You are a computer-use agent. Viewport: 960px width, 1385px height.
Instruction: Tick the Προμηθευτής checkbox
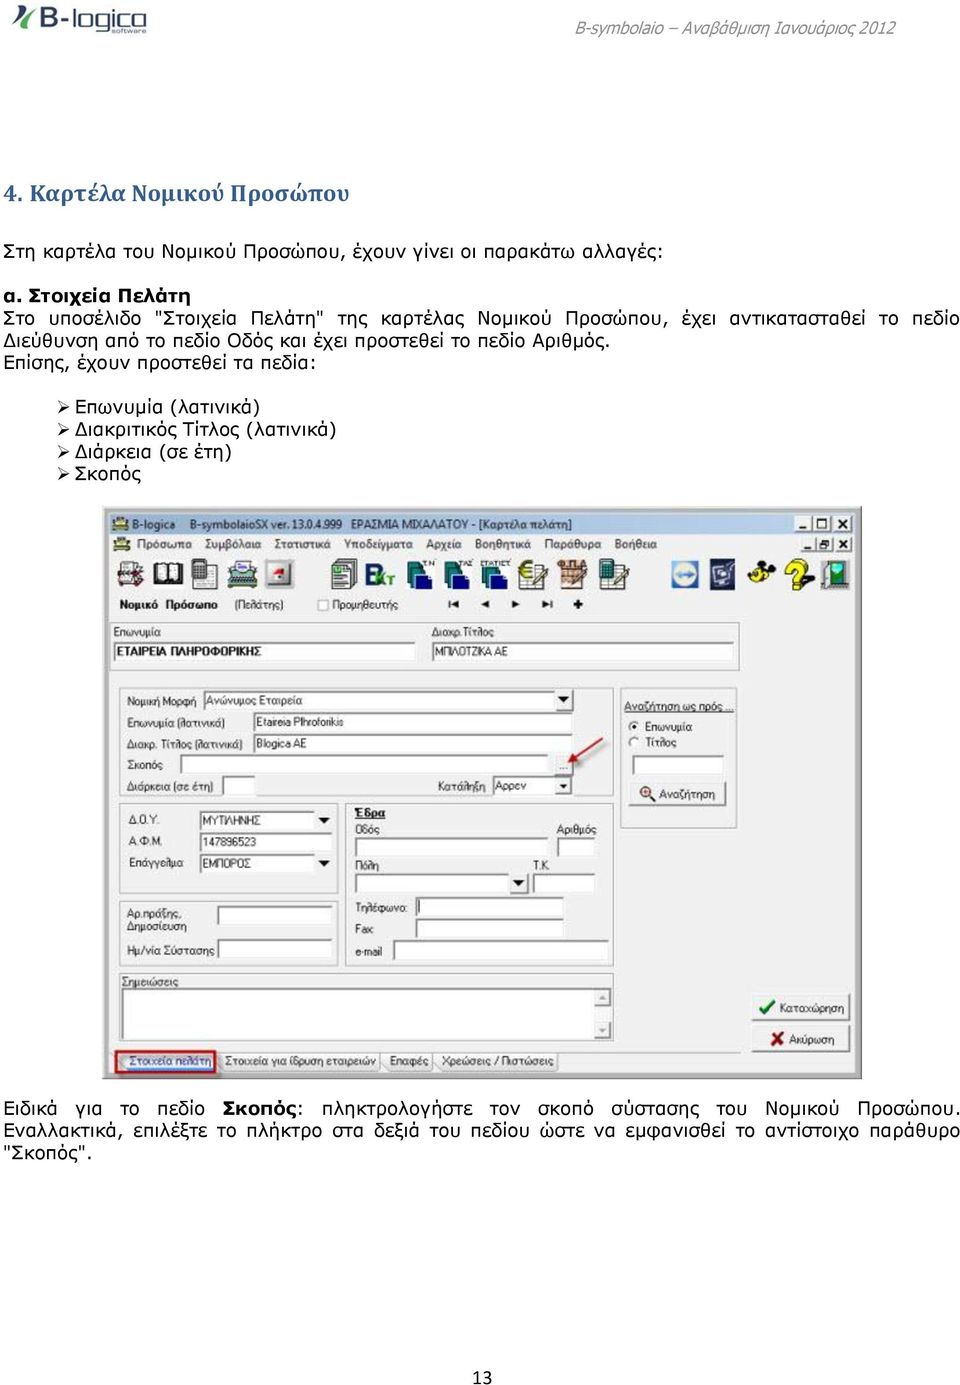coord(323,605)
